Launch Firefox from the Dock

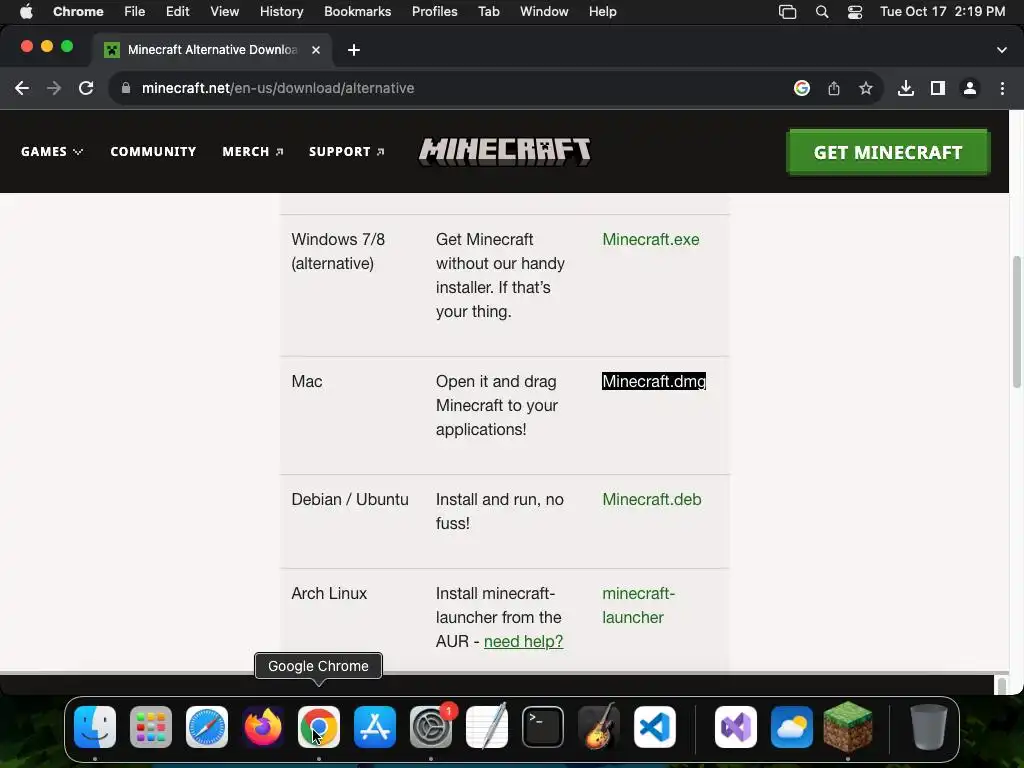click(263, 727)
